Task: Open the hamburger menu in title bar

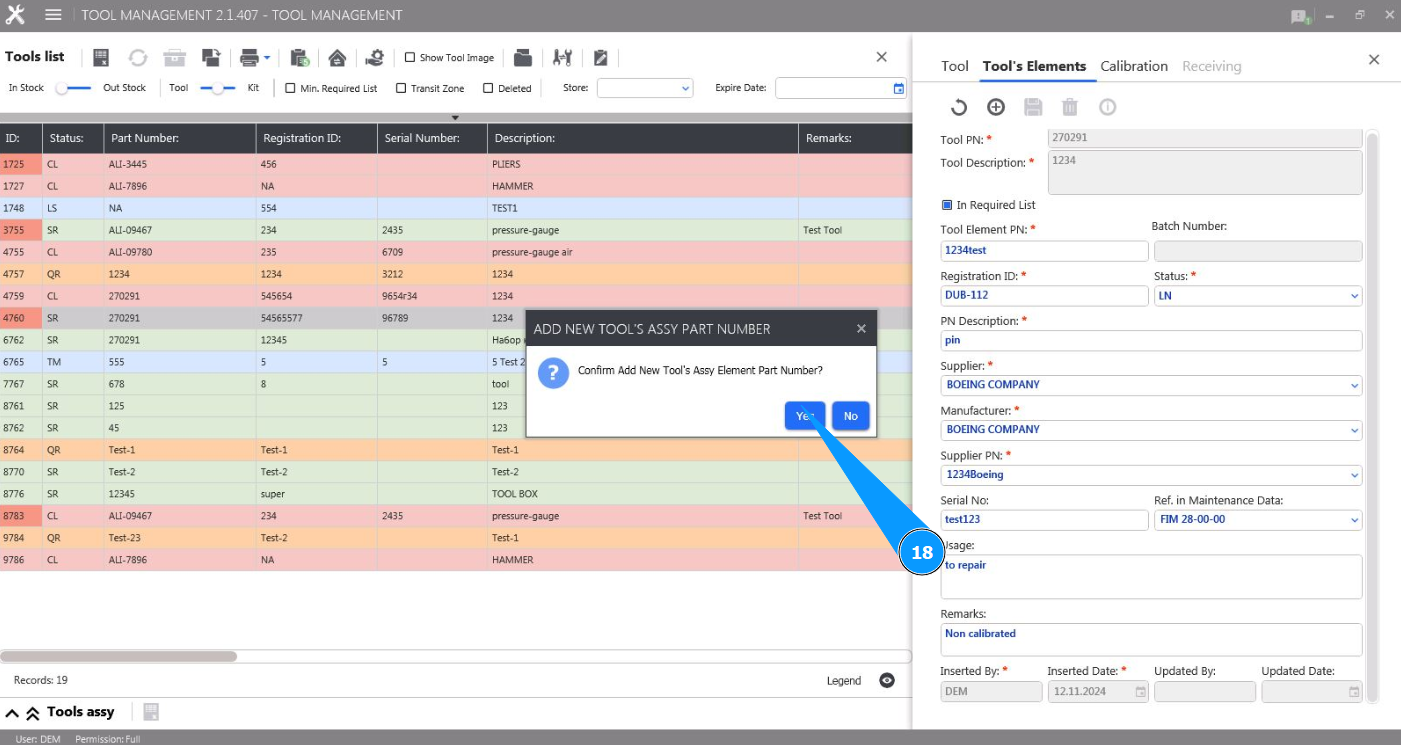Action: pos(53,15)
